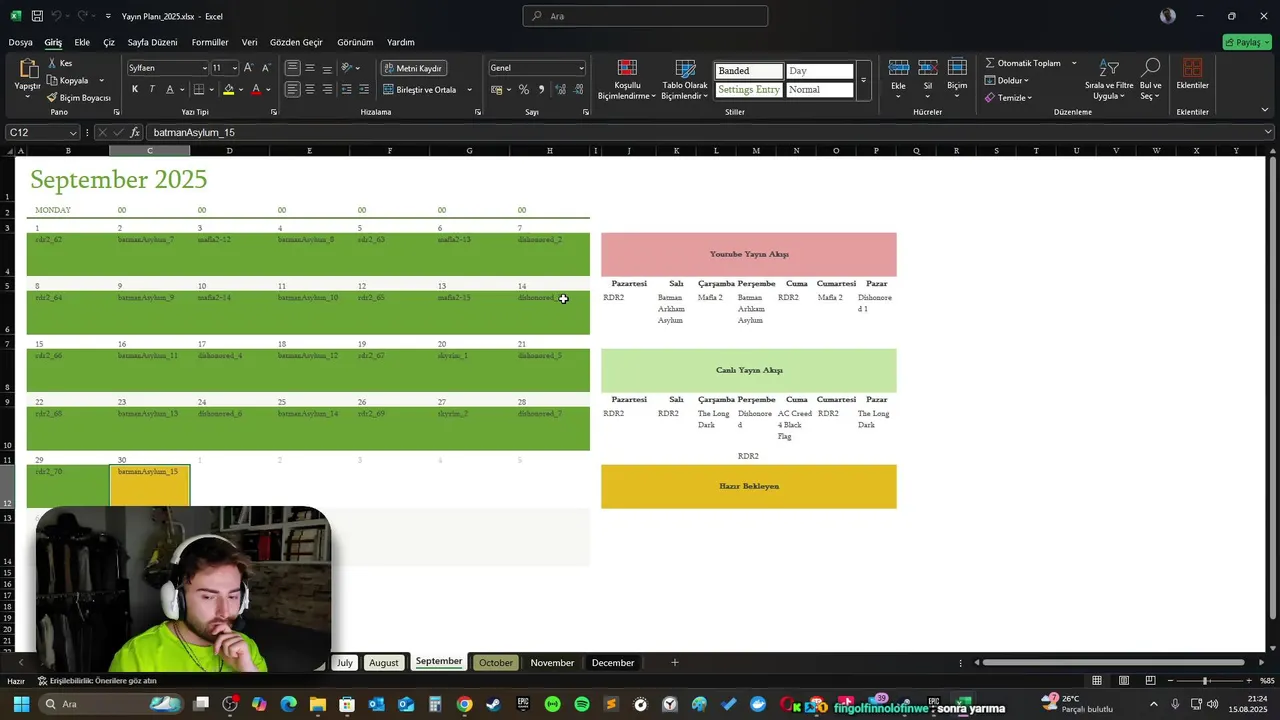
Task: Click the Name Box showing C12
Action: click(x=43, y=132)
